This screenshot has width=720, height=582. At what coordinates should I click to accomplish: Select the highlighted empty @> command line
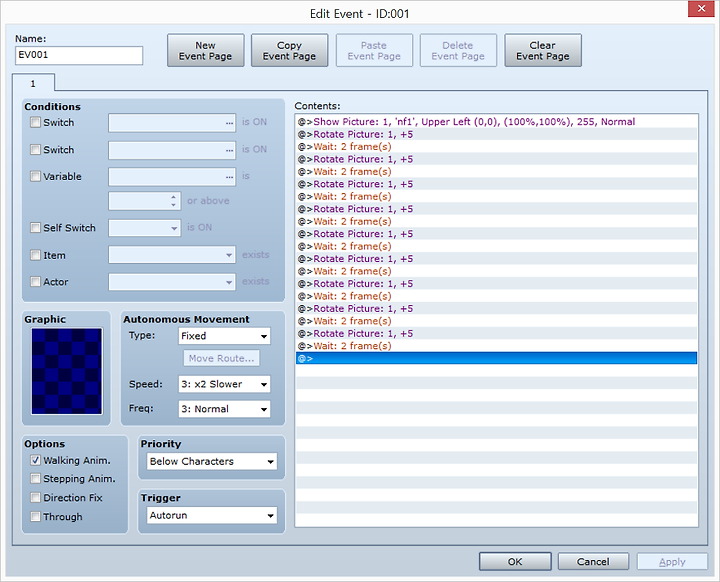(x=496, y=358)
